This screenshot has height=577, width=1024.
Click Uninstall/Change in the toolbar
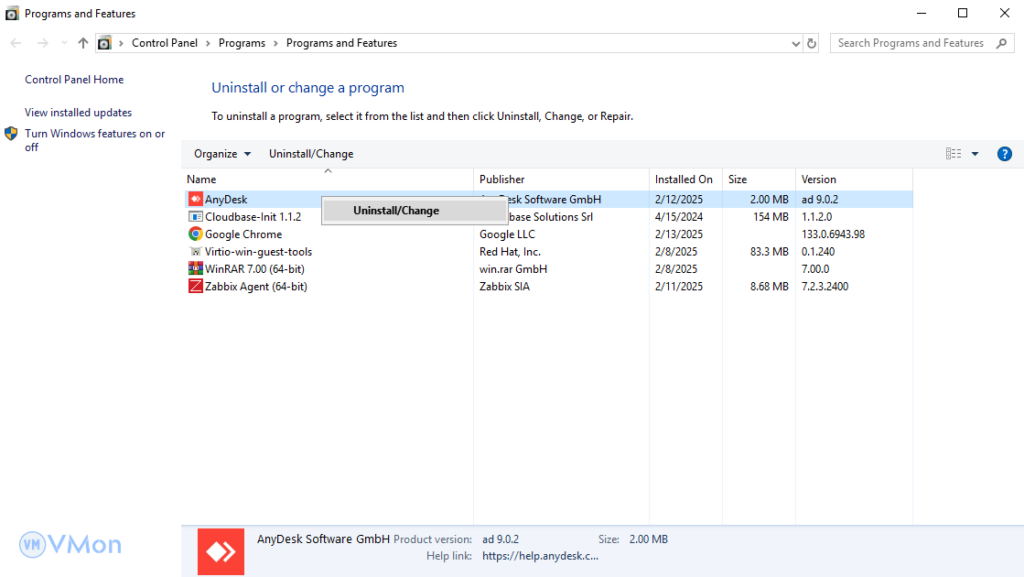(x=311, y=154)
